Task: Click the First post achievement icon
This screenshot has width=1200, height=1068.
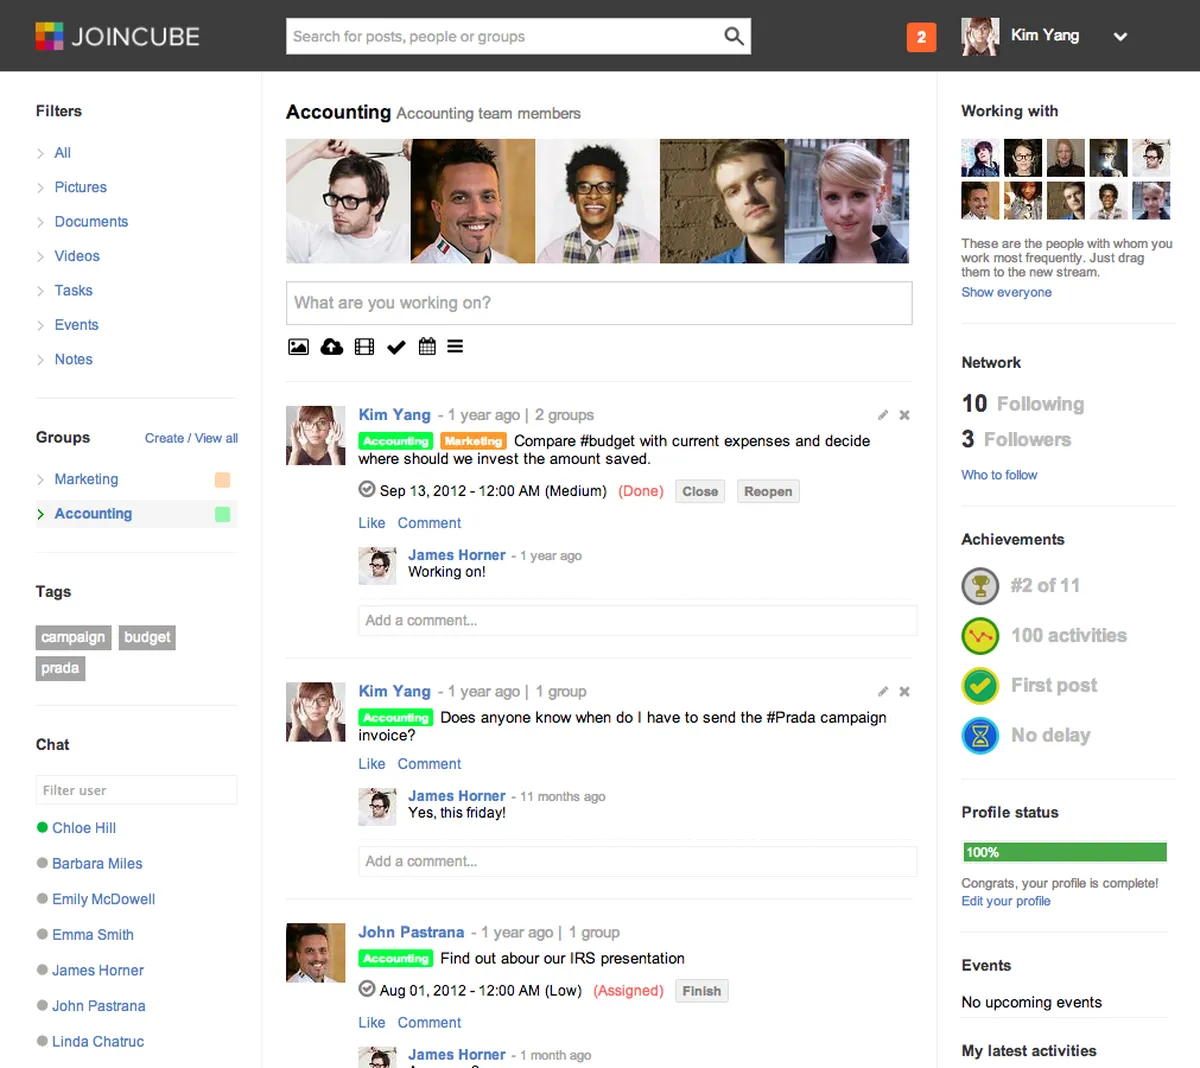Action: [980, 686]
